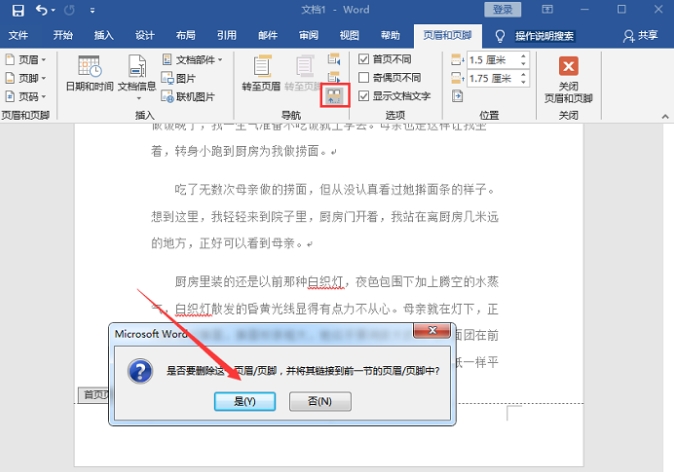Screen dimensions: 674x472
Task: Increase header top distance spinner
Action: [523, 56]
